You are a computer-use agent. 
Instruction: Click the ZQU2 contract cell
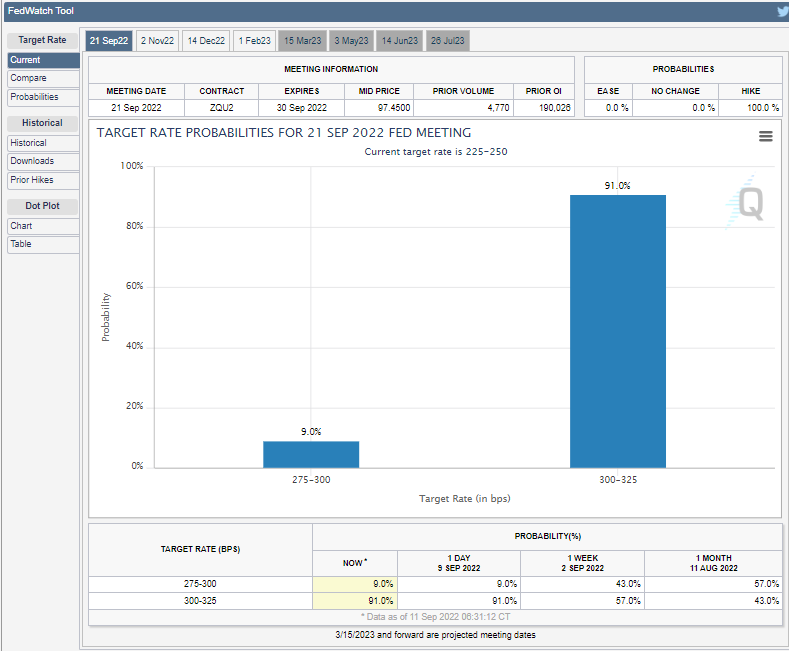pyautogui.click(x=221, y=108)
